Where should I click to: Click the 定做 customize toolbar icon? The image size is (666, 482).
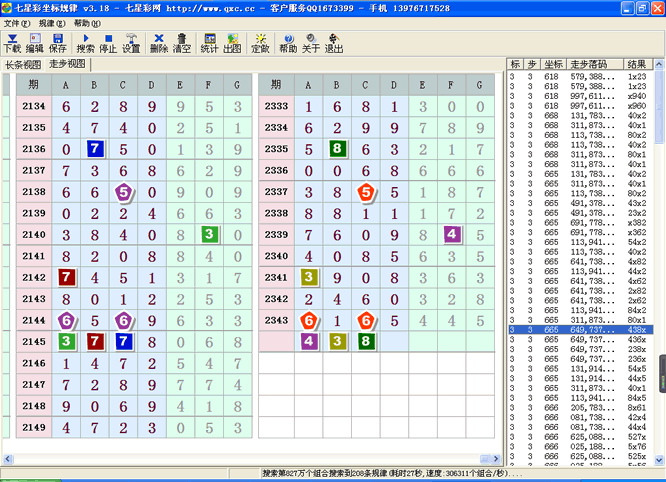pyautogui.click(x=260, y=44)
